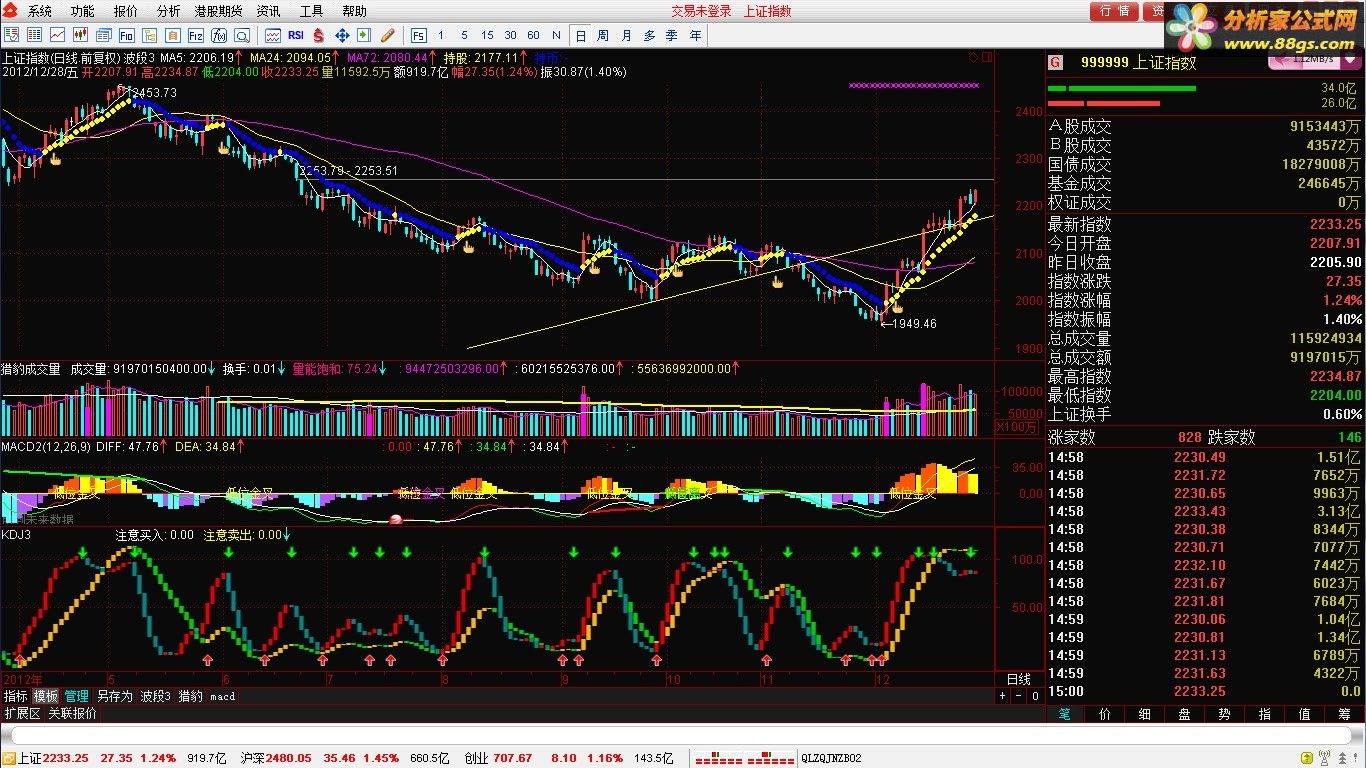The height and width of the screenshot is (768, 1366).
Task: Click the RSI indicator icon
Action: pyautogui.click(x=295, y=35)
